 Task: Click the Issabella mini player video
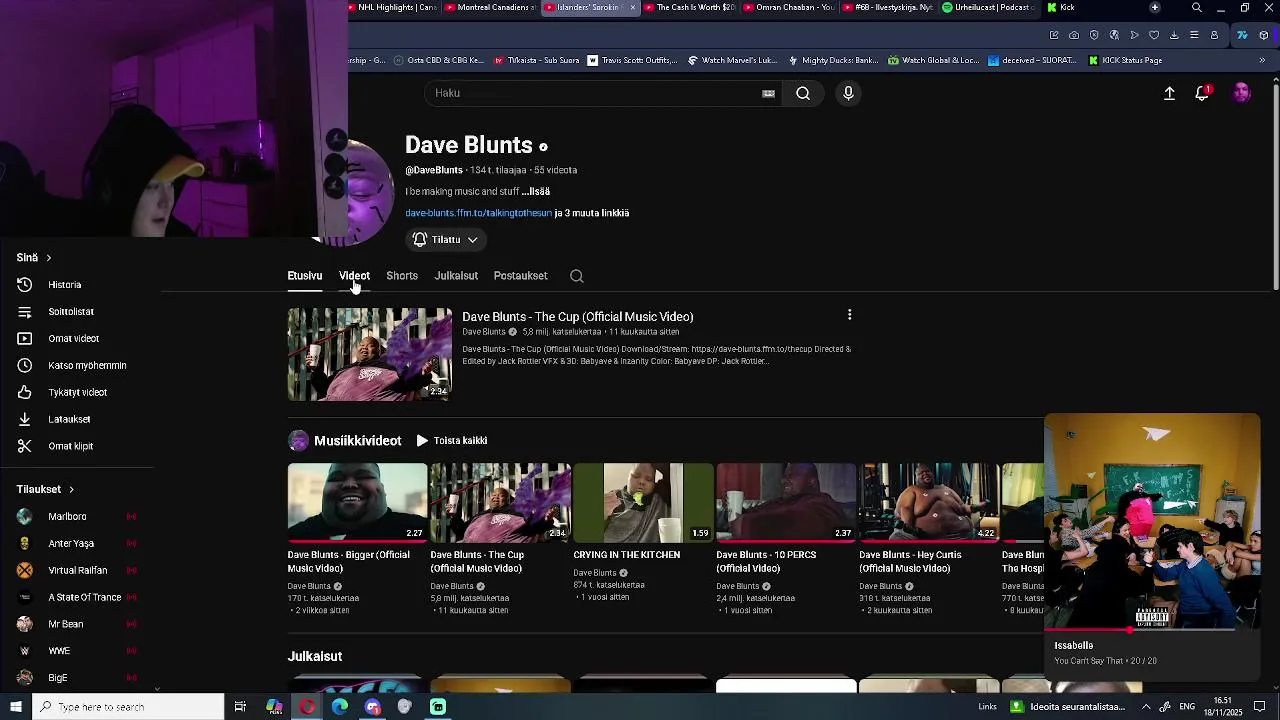(x=1152, y=521)
